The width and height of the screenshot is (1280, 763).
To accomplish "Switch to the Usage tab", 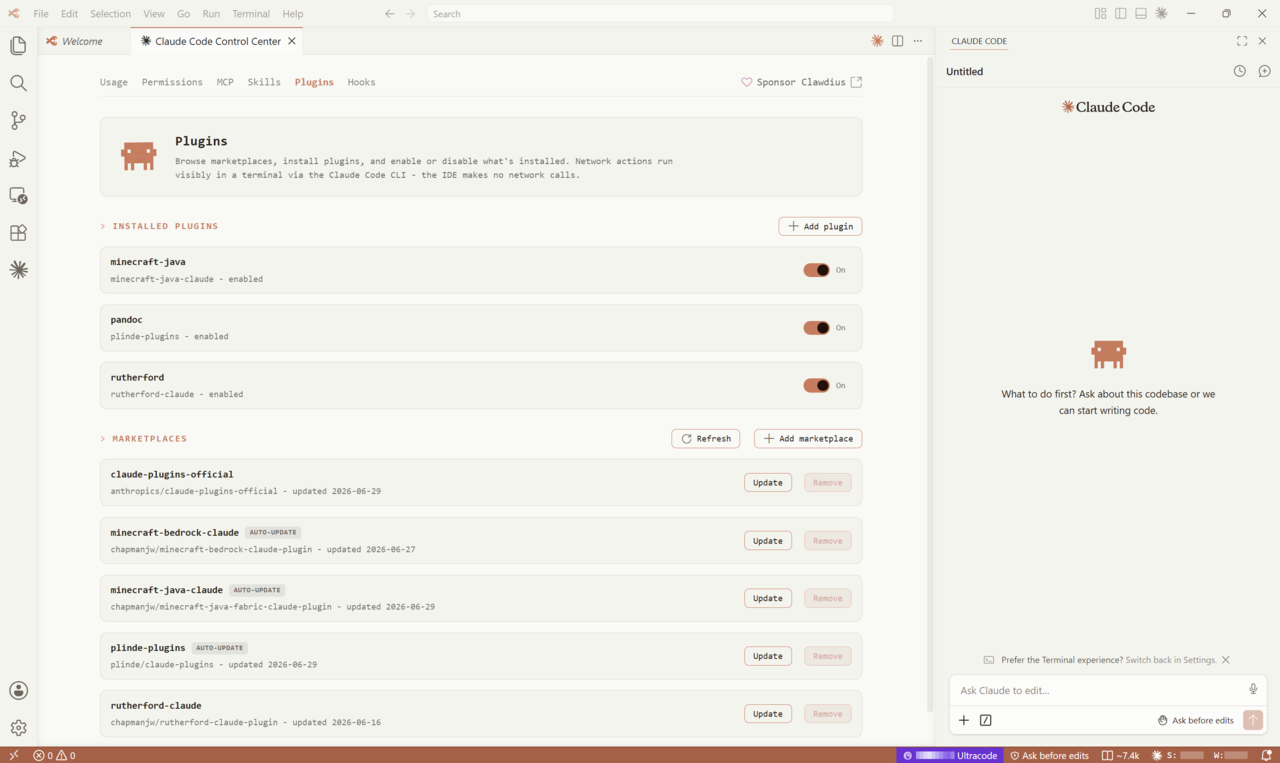I will [114, 82].
